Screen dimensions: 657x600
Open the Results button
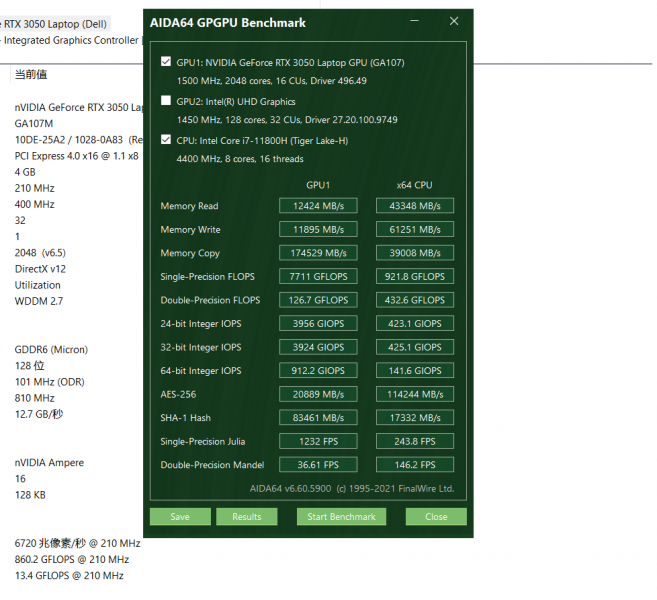click(246, 517)
